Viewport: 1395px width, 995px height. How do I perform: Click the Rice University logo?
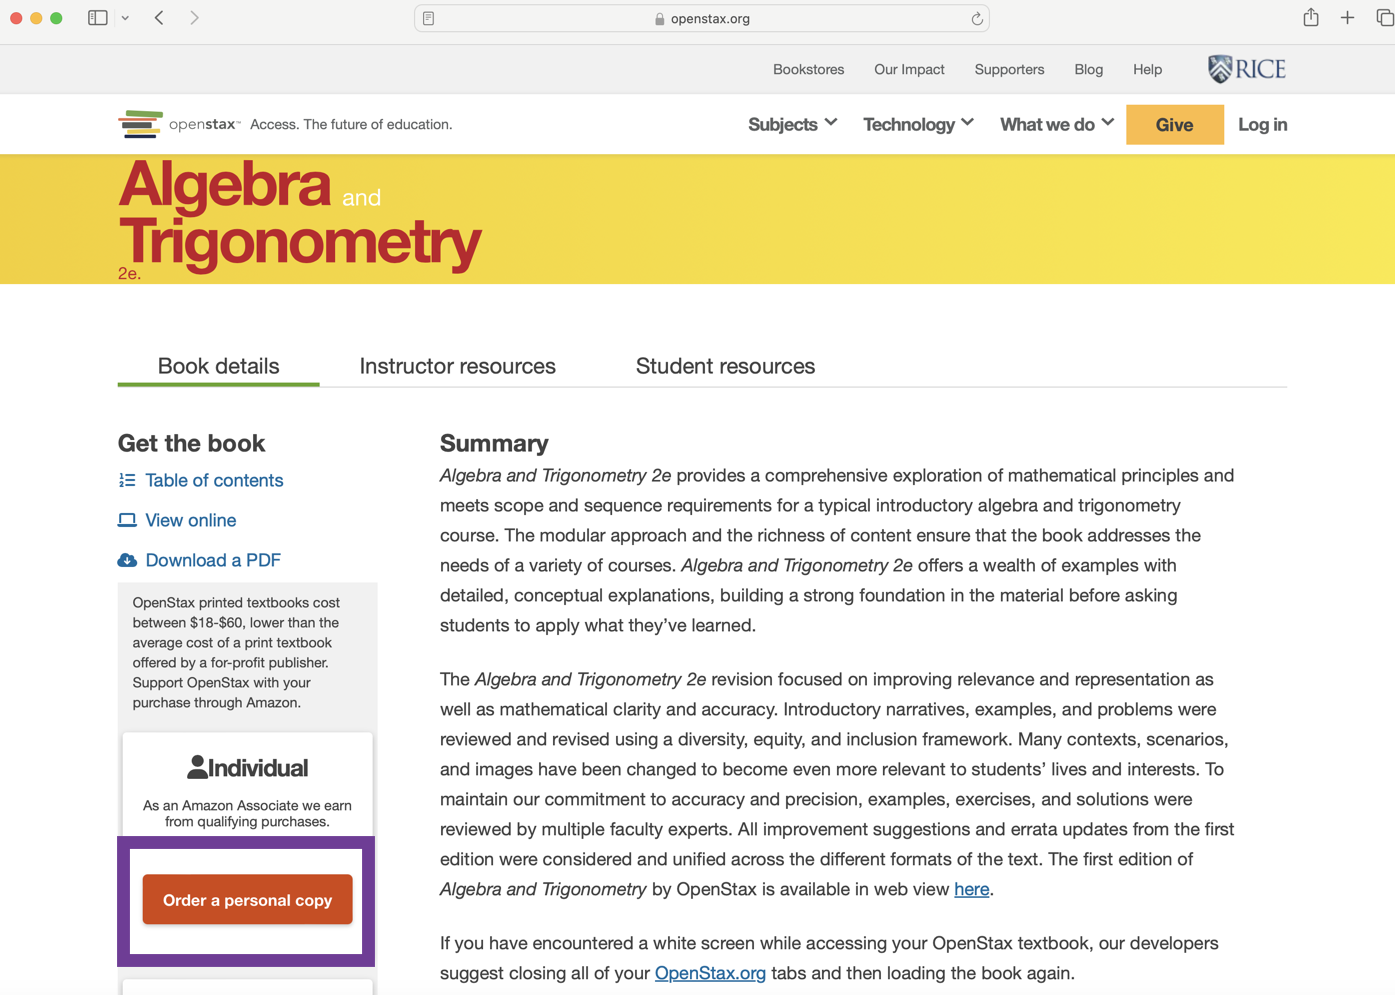click(1246, 69)
